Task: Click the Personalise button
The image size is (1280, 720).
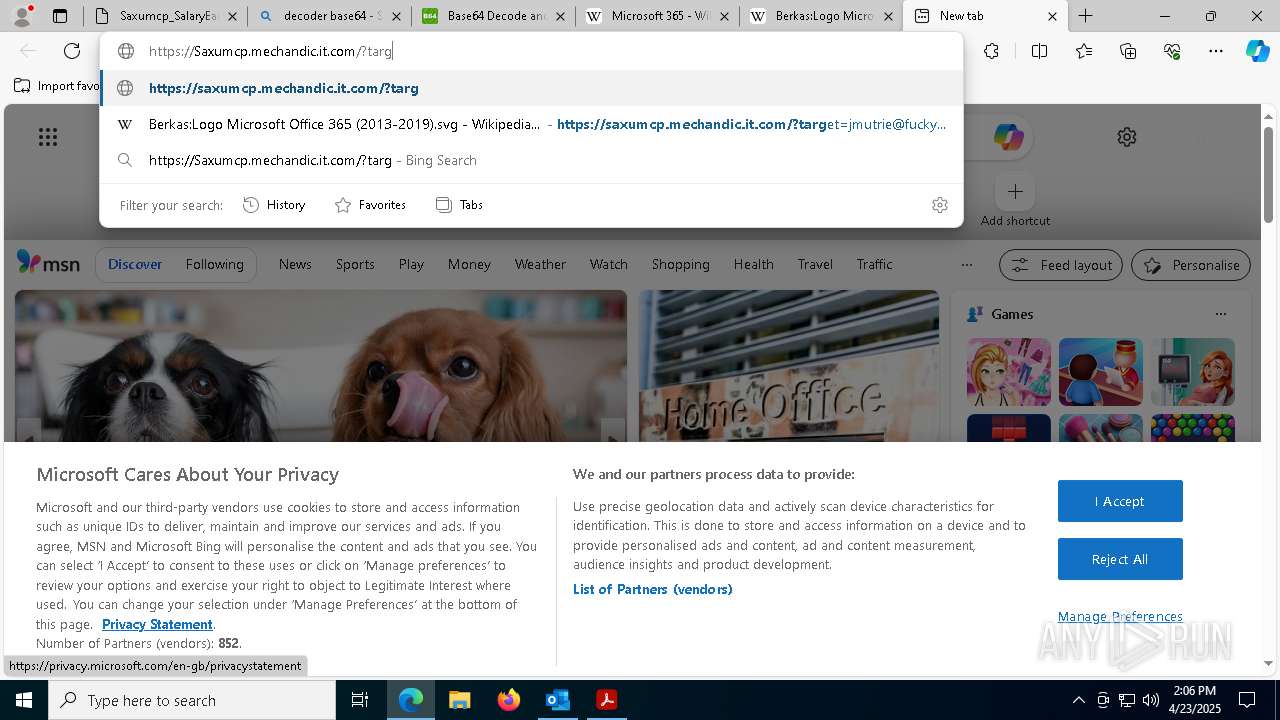Action: click(1191, 265)
